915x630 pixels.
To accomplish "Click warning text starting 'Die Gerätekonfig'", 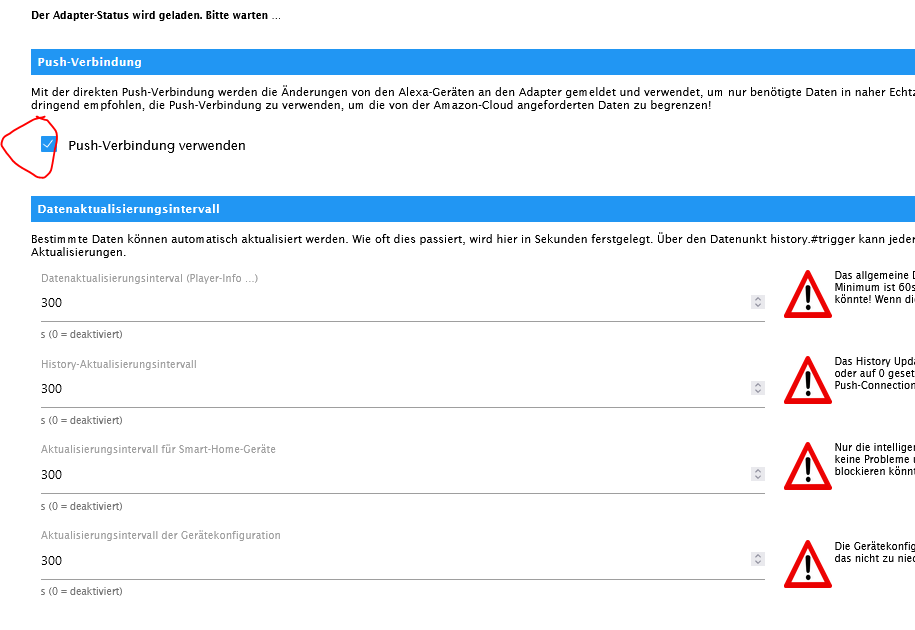I will (874, 552).
